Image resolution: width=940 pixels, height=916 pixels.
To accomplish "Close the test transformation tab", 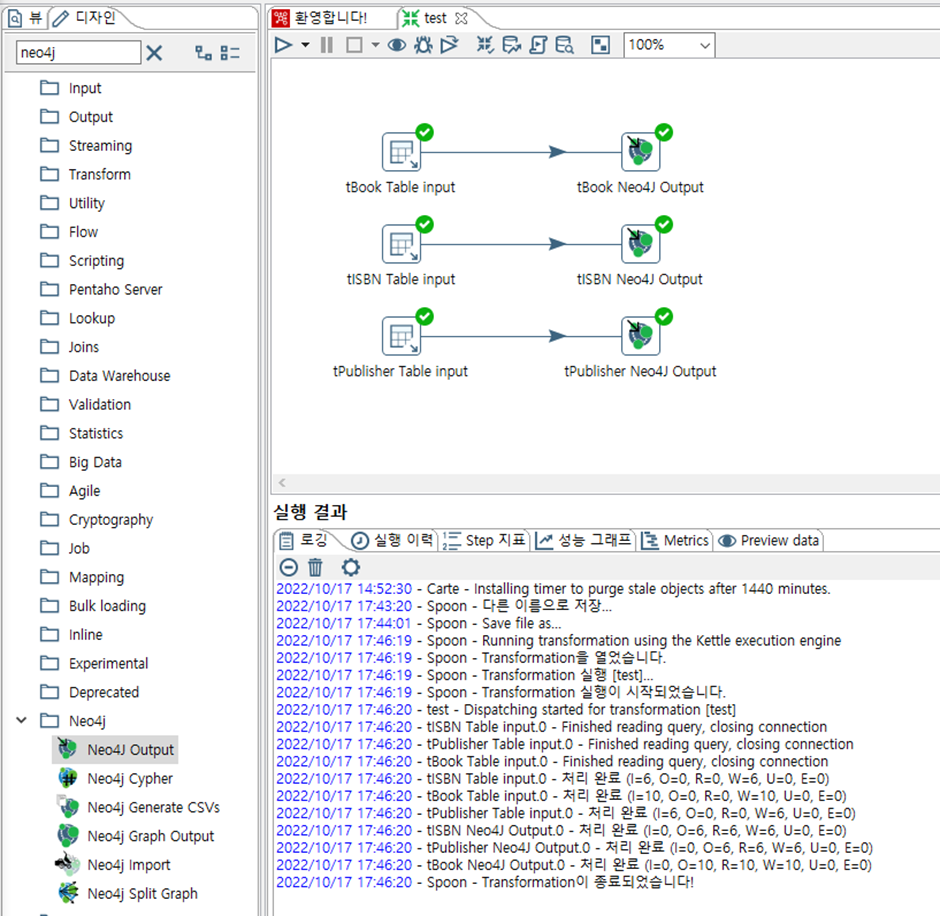I will point(461,19).
